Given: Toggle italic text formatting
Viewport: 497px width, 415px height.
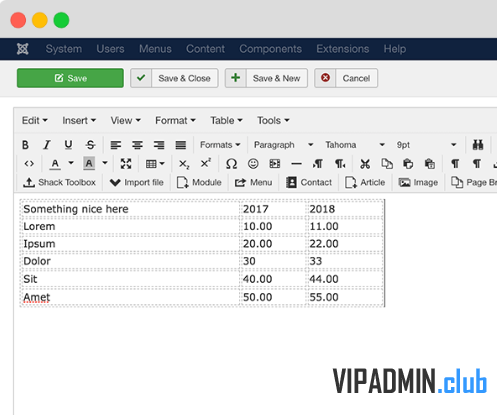Looking at the screenshot, I should point(47,145).
